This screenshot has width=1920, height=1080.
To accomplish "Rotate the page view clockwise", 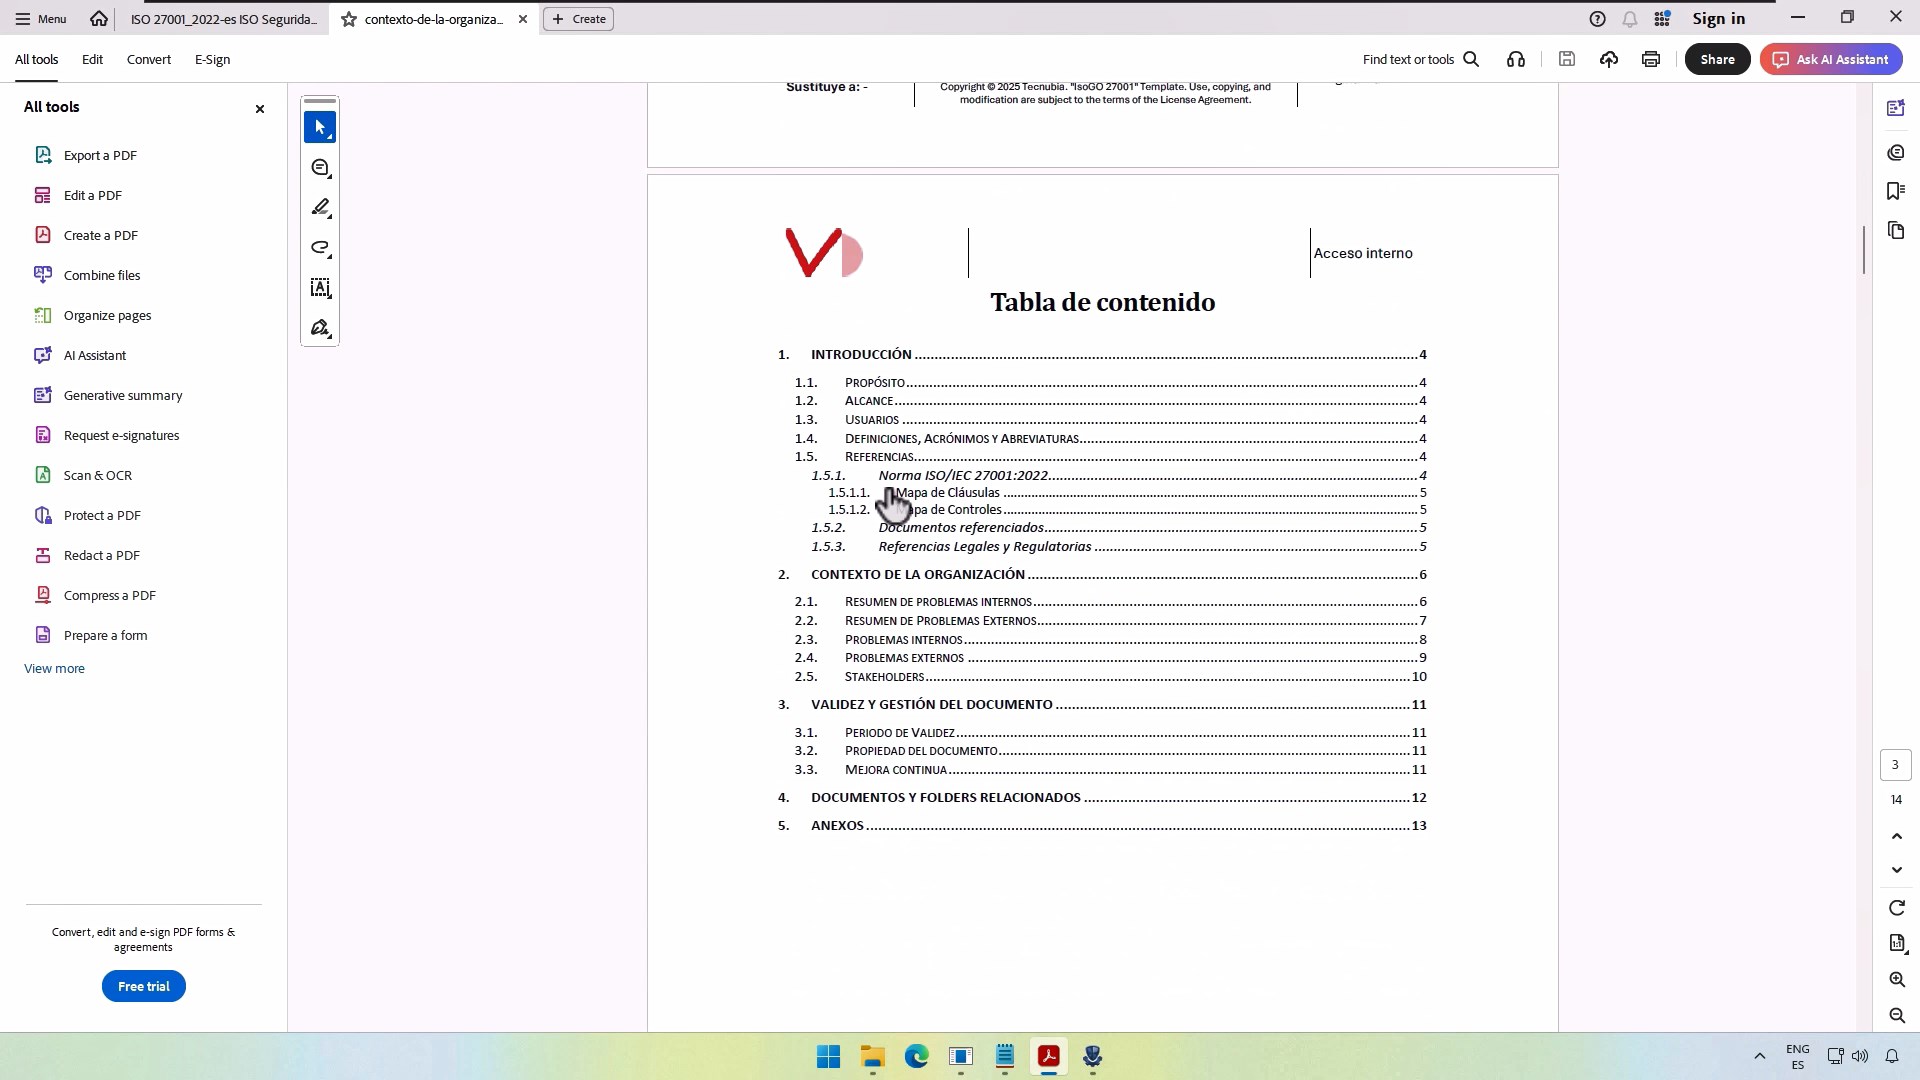I will 1897,908.
